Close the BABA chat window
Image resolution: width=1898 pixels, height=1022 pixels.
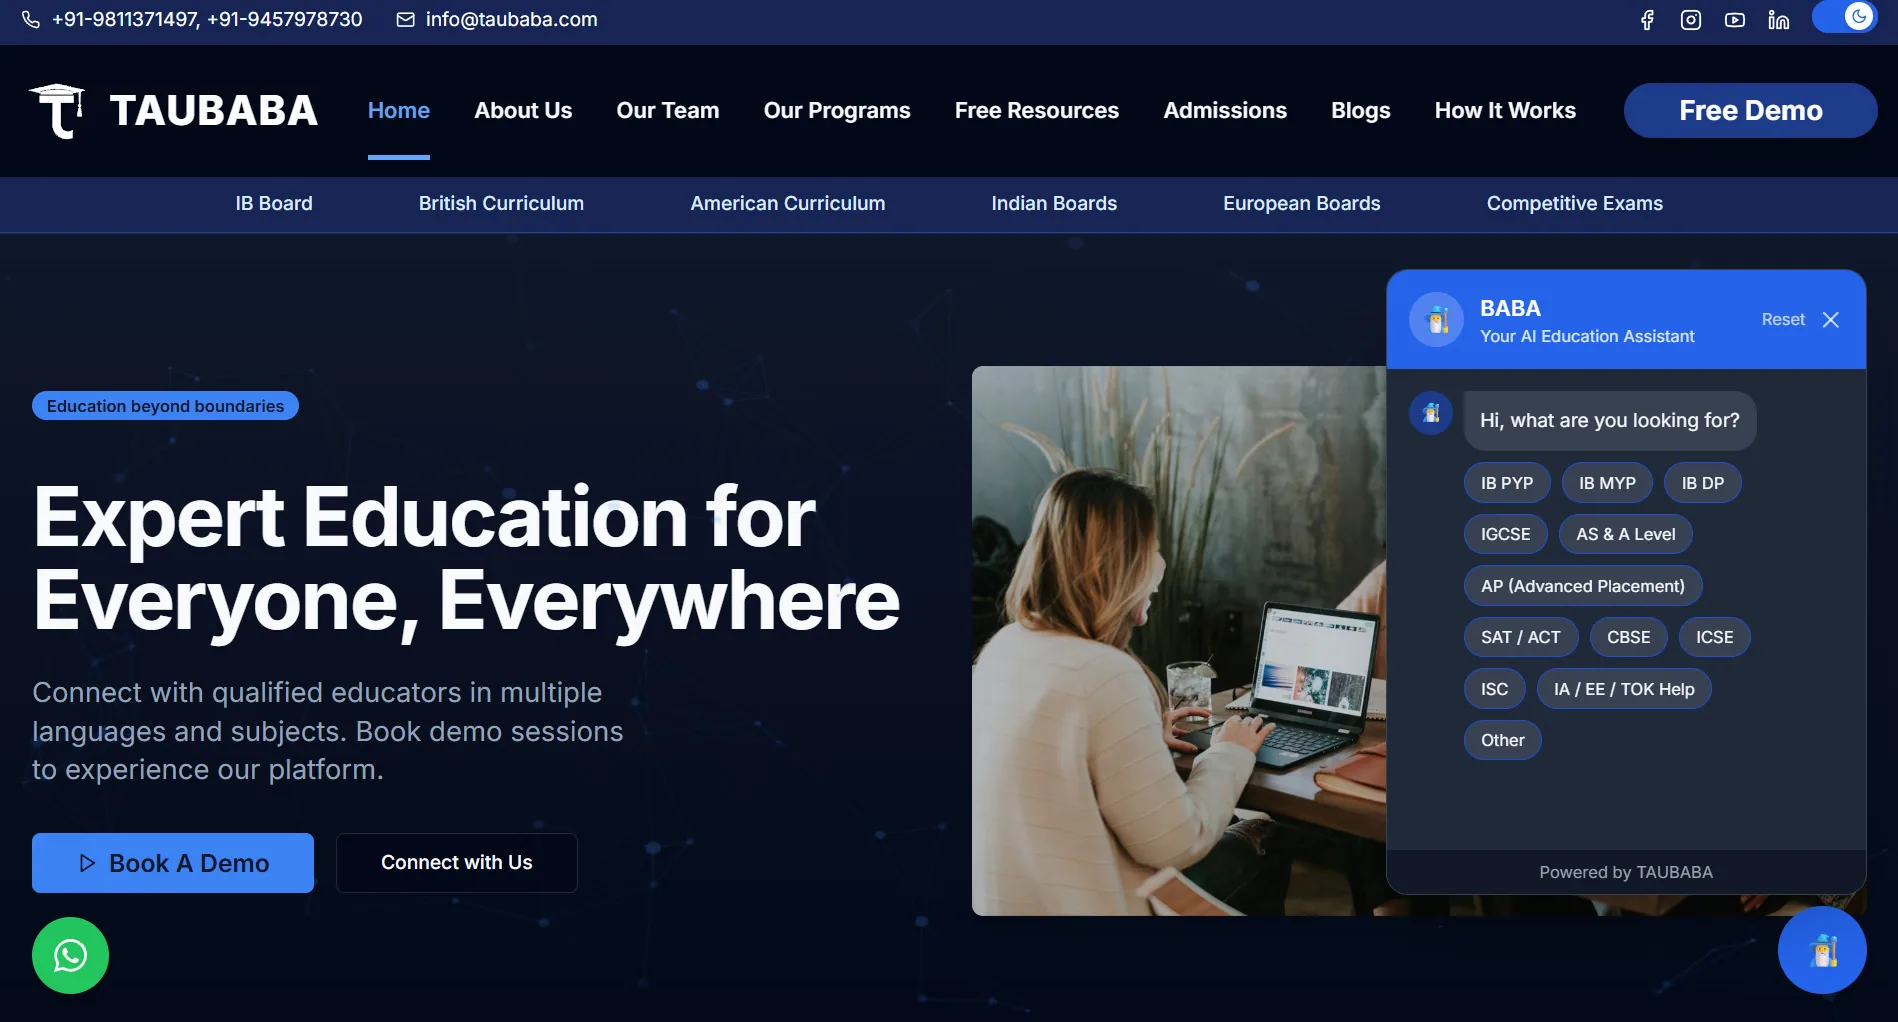pyautogui.click(x=1831, y=320)
